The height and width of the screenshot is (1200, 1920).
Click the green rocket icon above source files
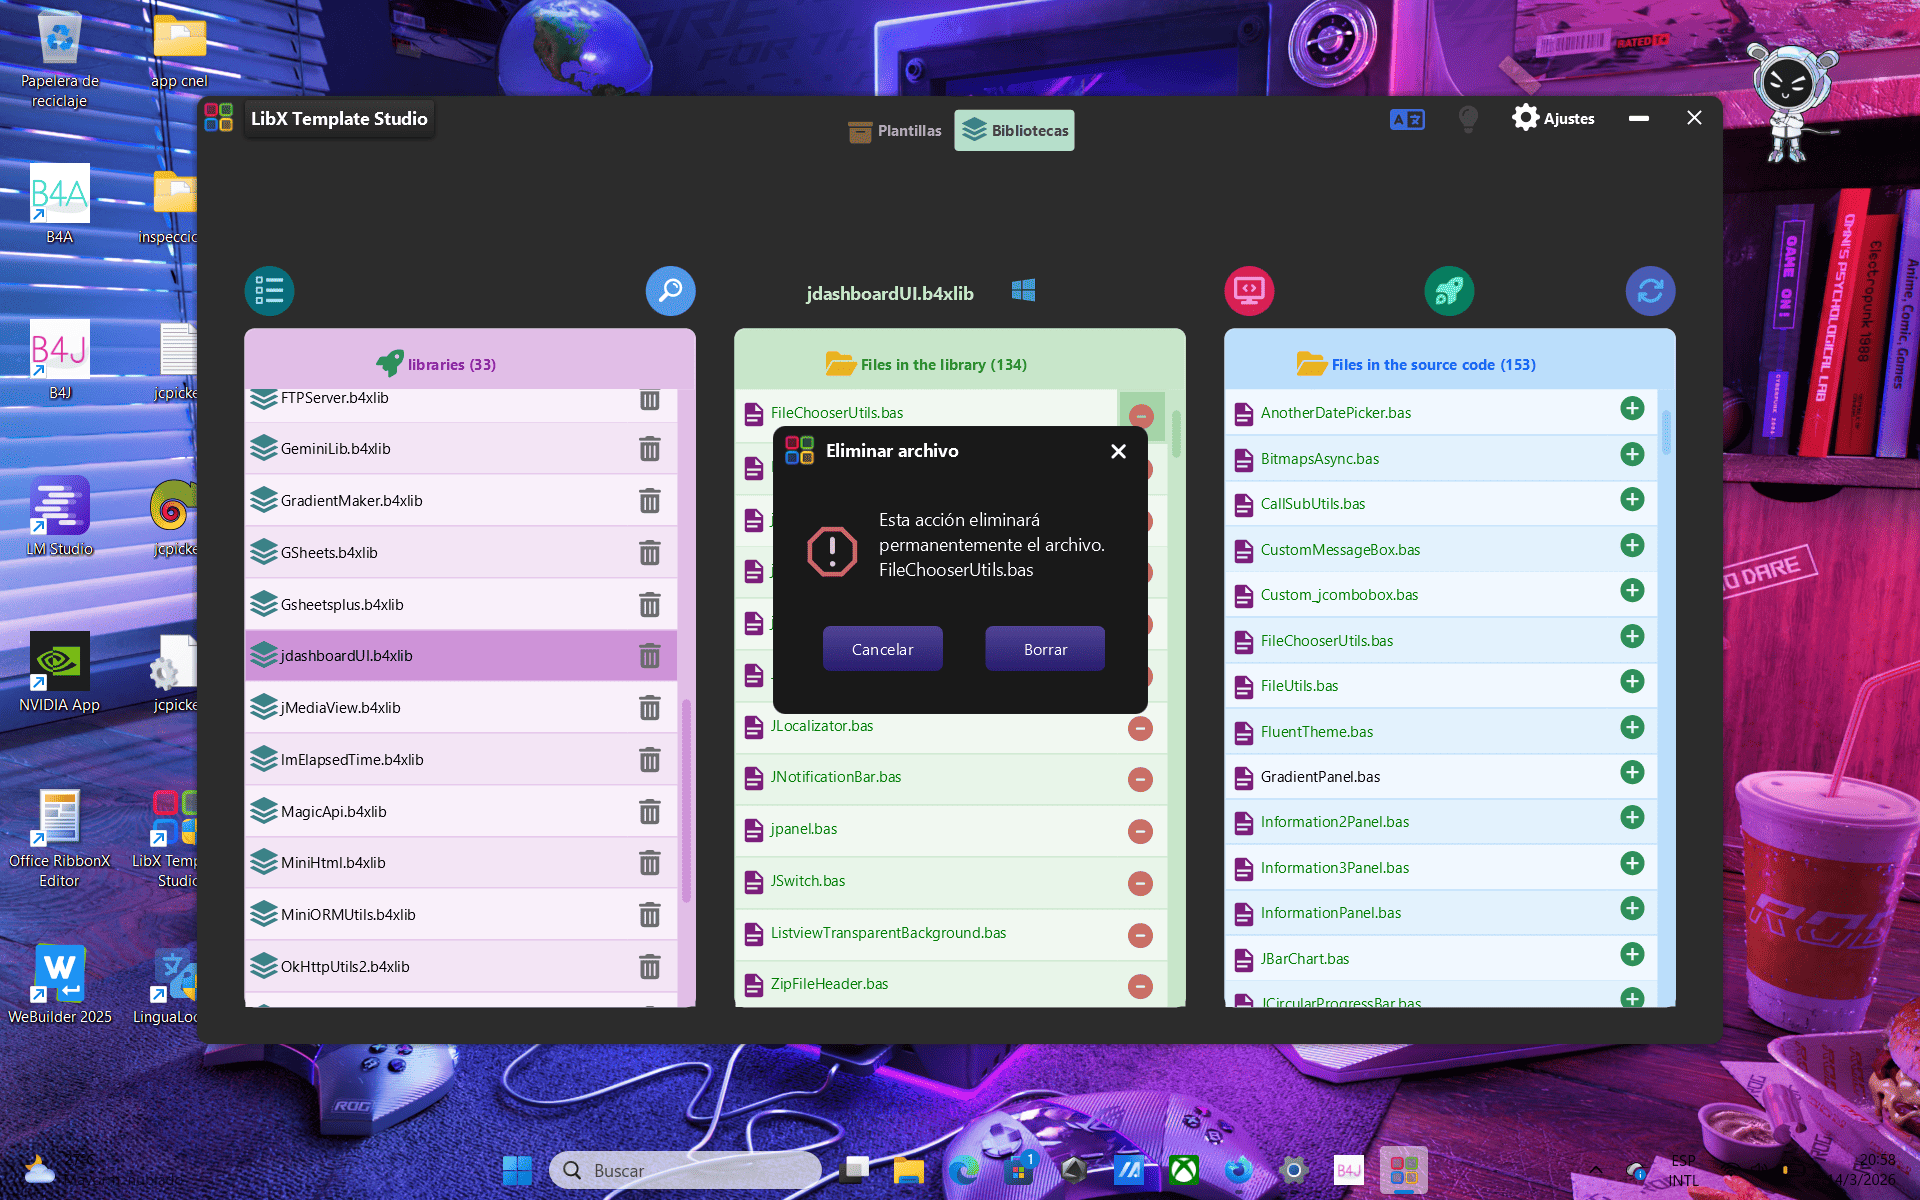click(x=1449, y=291)
